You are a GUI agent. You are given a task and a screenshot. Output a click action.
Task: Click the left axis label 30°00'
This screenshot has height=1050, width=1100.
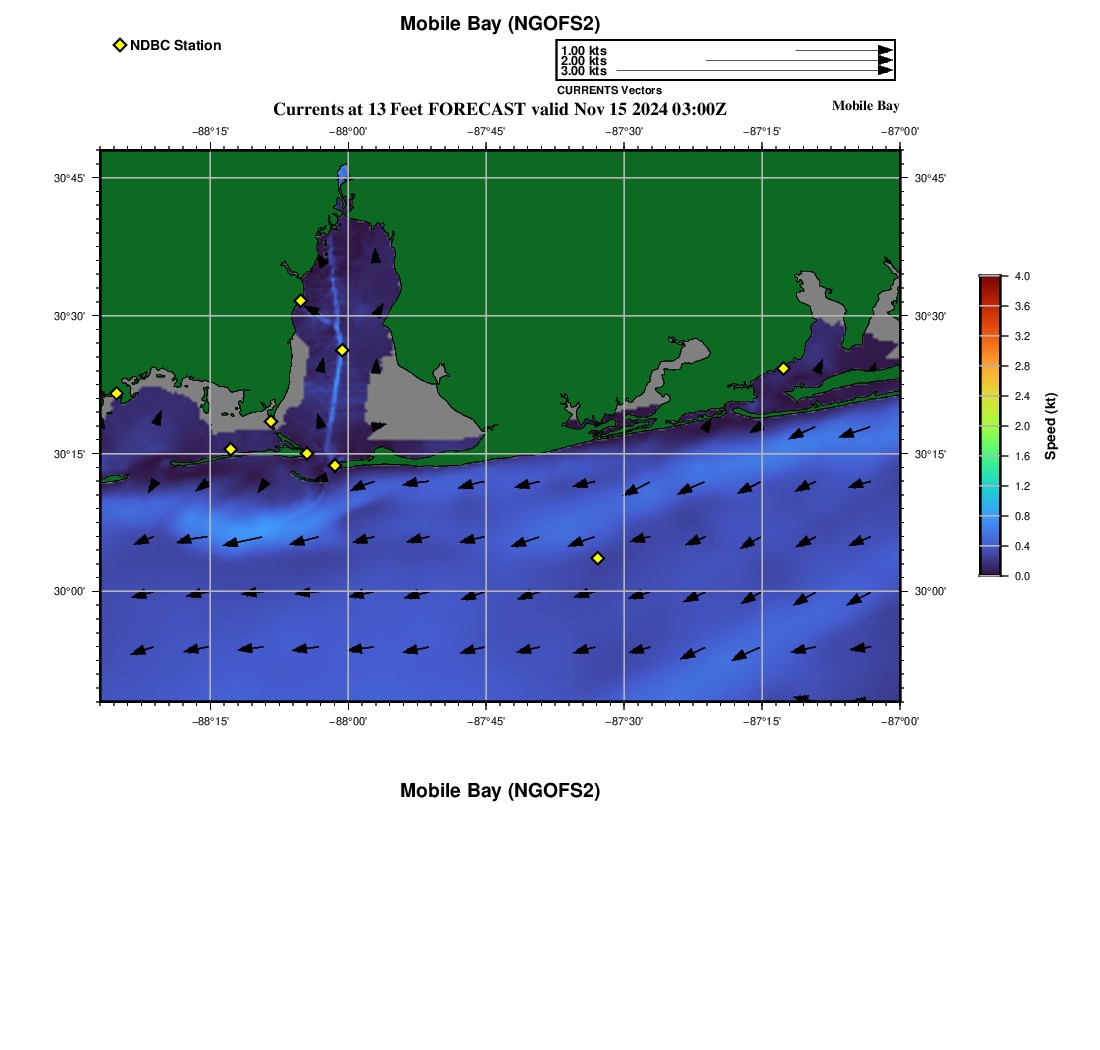(69, 591)
